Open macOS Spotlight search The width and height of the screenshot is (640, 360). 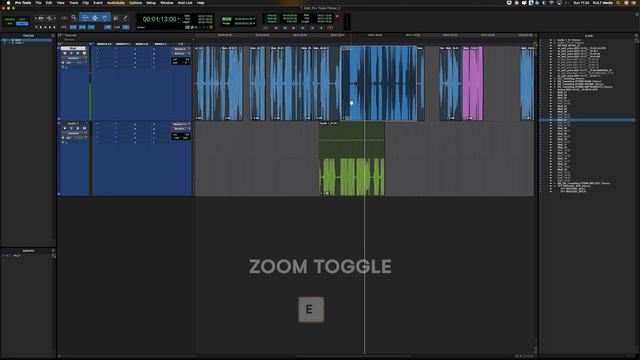[x=618, y=2]
